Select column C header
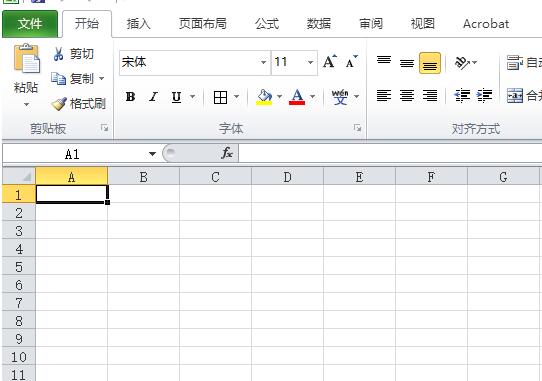 point(215,177)
